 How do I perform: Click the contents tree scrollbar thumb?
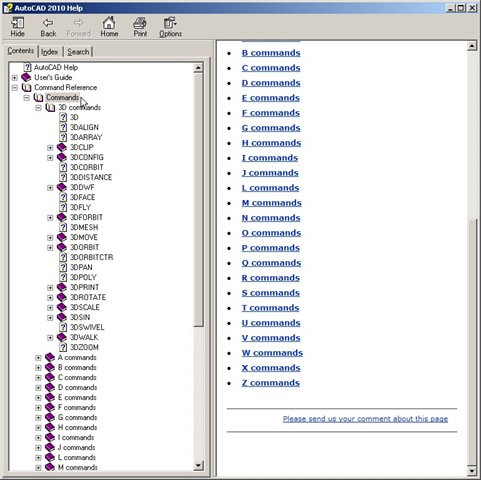click(x=198, y=200)
